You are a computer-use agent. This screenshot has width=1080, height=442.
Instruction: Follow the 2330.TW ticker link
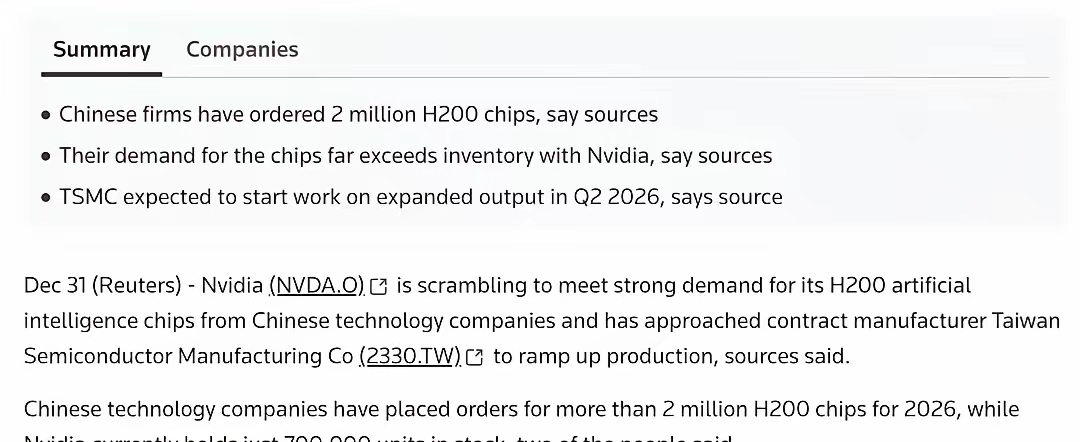click(x=410, y=356)
